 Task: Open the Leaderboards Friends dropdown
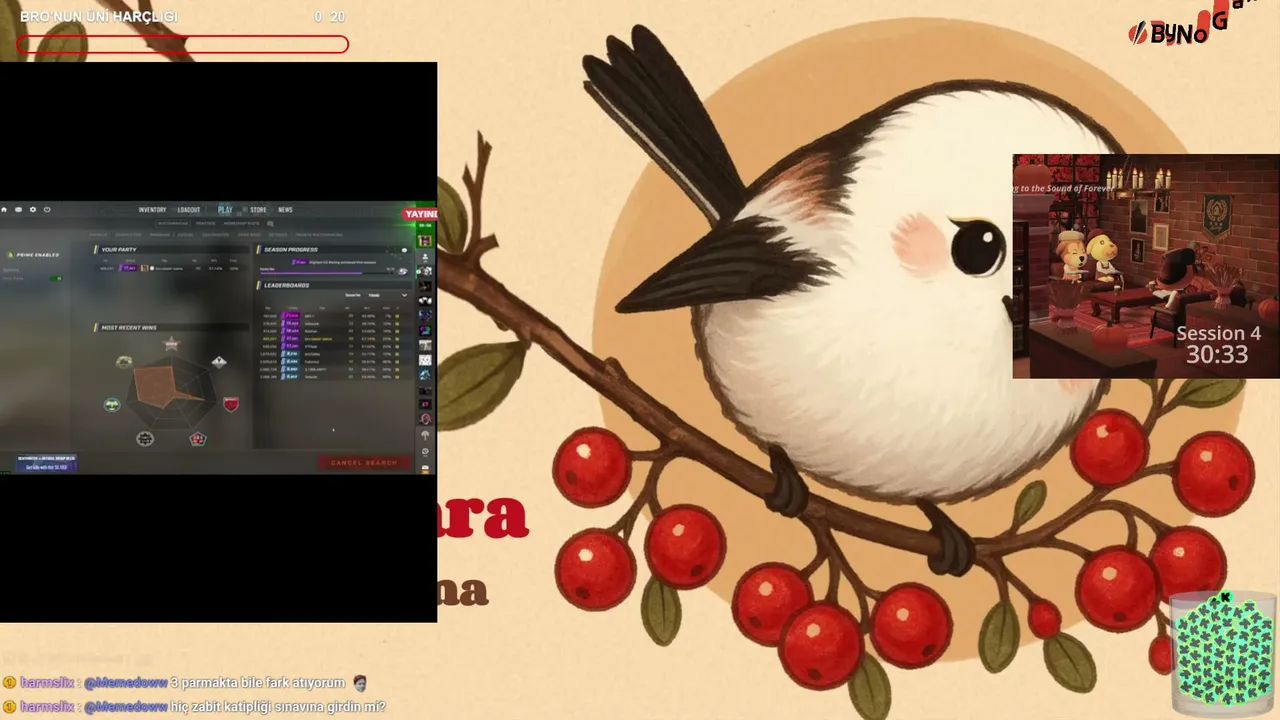tap(389, 295)
